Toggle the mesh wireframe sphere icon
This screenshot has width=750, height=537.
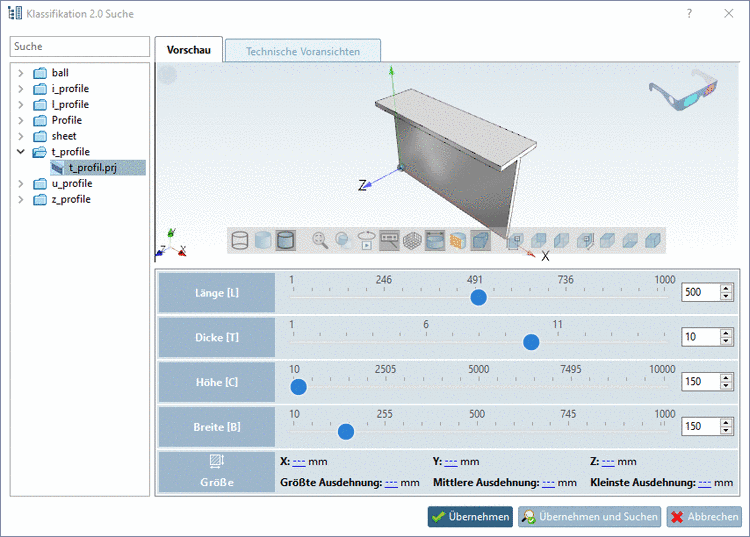(x=412, y=240)
